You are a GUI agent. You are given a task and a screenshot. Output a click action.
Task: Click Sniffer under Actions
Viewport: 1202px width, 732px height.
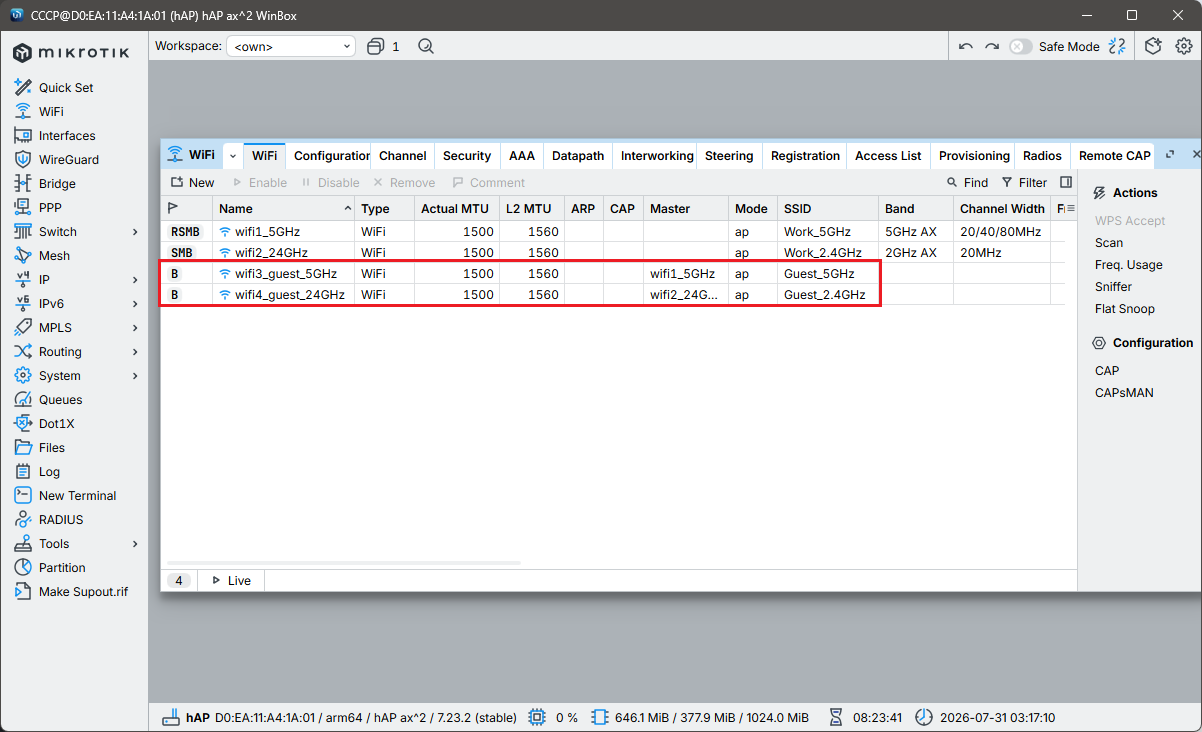point(1114,286)
